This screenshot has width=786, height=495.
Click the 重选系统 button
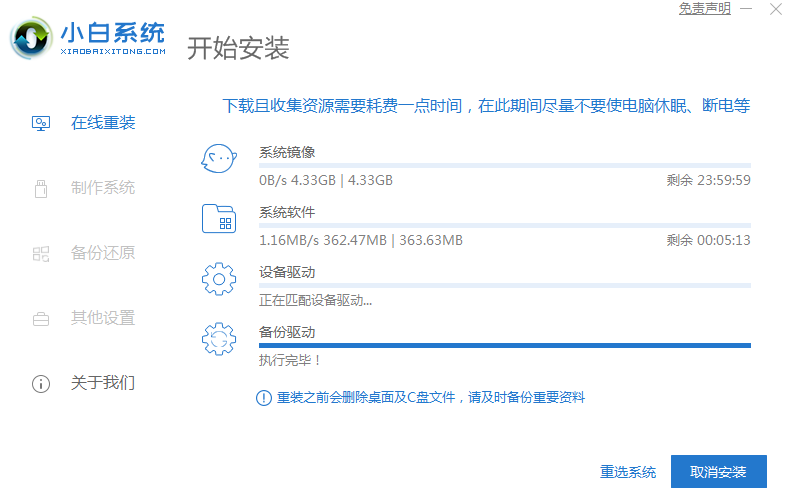628,472
